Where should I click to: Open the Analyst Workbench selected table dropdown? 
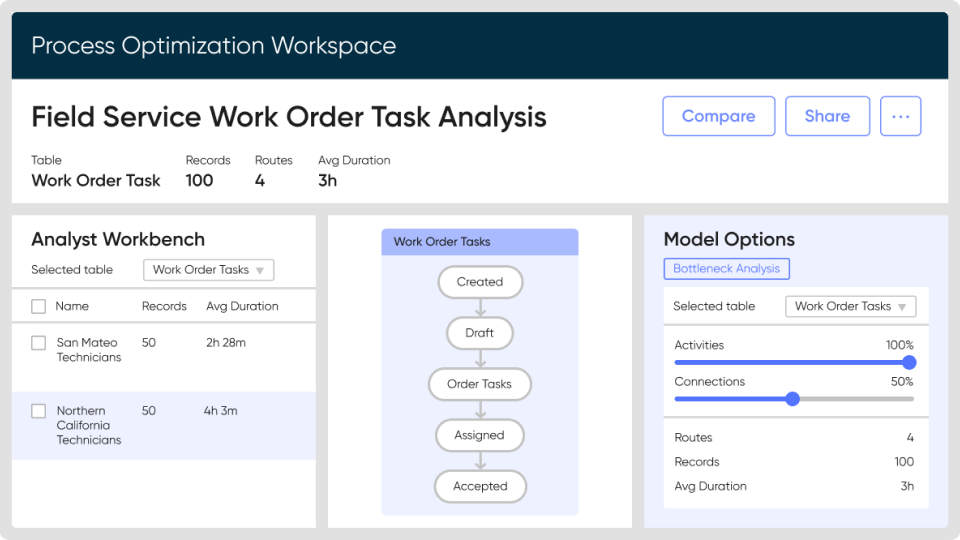[x=208, y=270]
